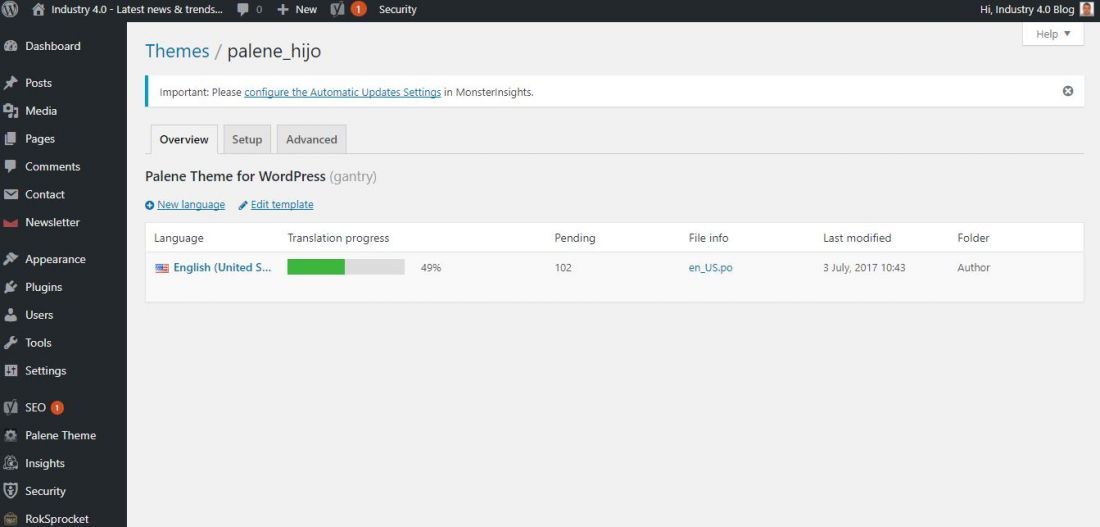Click the Themes breadcrumb link
Screen dimensions: 1100x527
(177, 51)
